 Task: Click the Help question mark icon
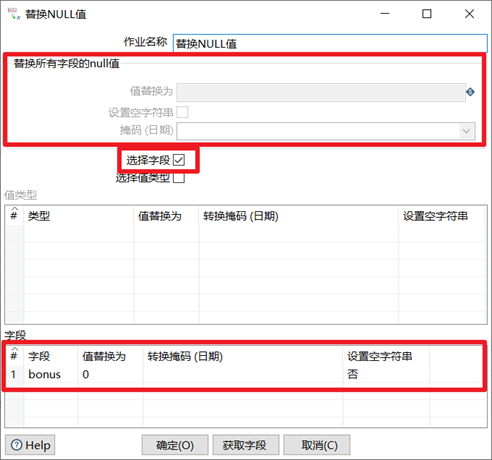[x=17, y=445]
